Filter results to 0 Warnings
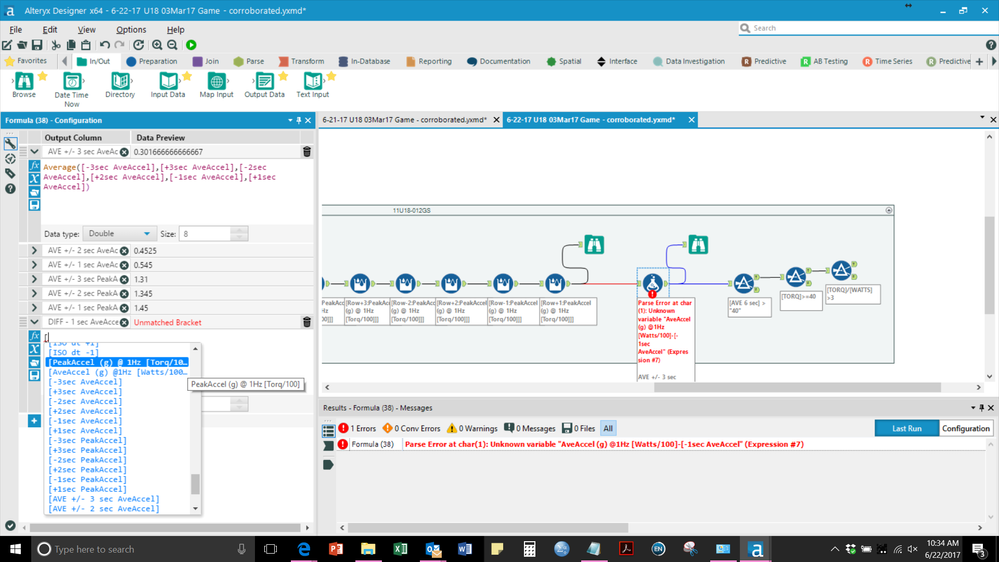This screenshot has height=562, width=999. [472, 428]
